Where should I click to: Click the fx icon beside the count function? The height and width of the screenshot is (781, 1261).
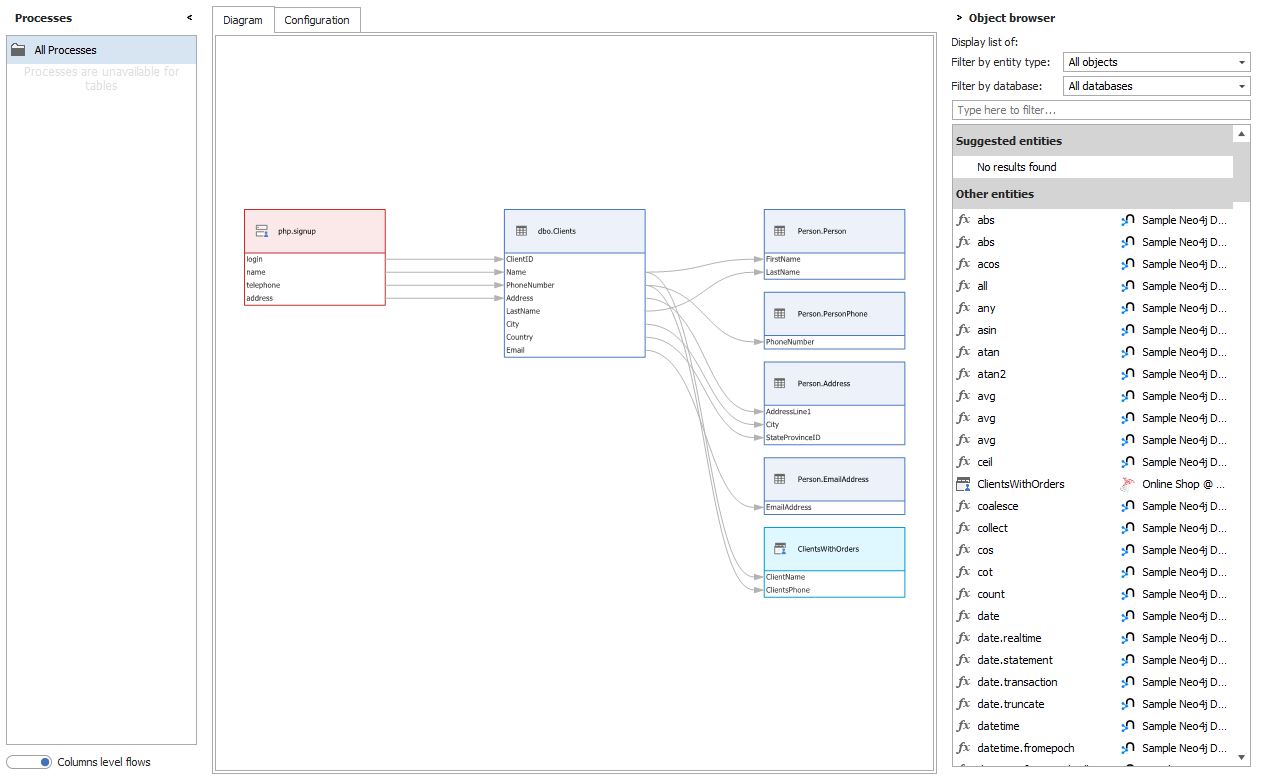[x=966, y=594]
